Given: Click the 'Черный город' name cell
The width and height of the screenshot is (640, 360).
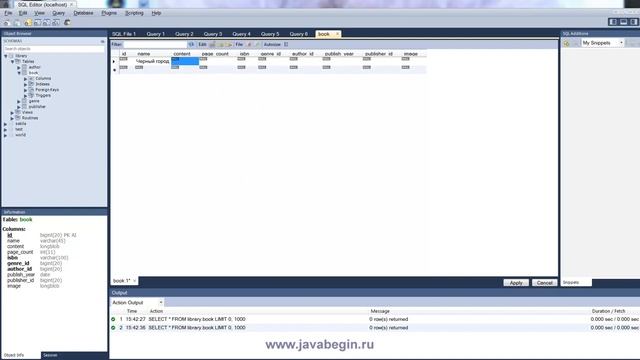Looking at the screenshot, I should click(x=152, y=61).
